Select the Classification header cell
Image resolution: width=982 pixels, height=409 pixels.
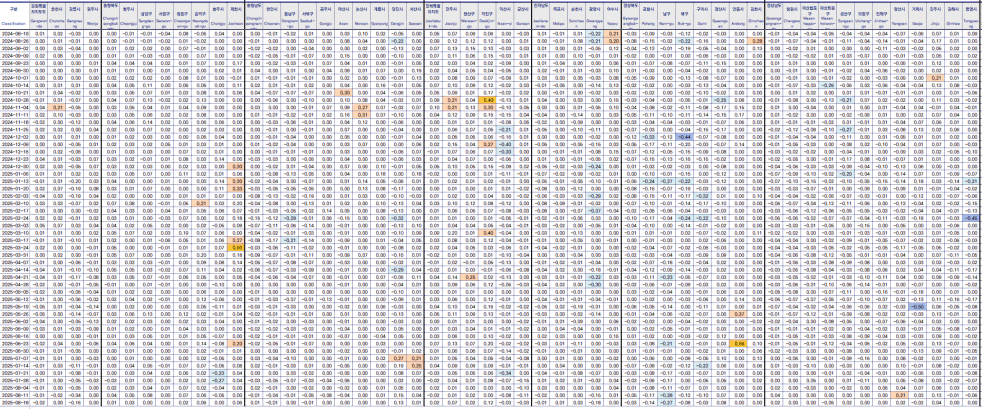coord(14,16)
